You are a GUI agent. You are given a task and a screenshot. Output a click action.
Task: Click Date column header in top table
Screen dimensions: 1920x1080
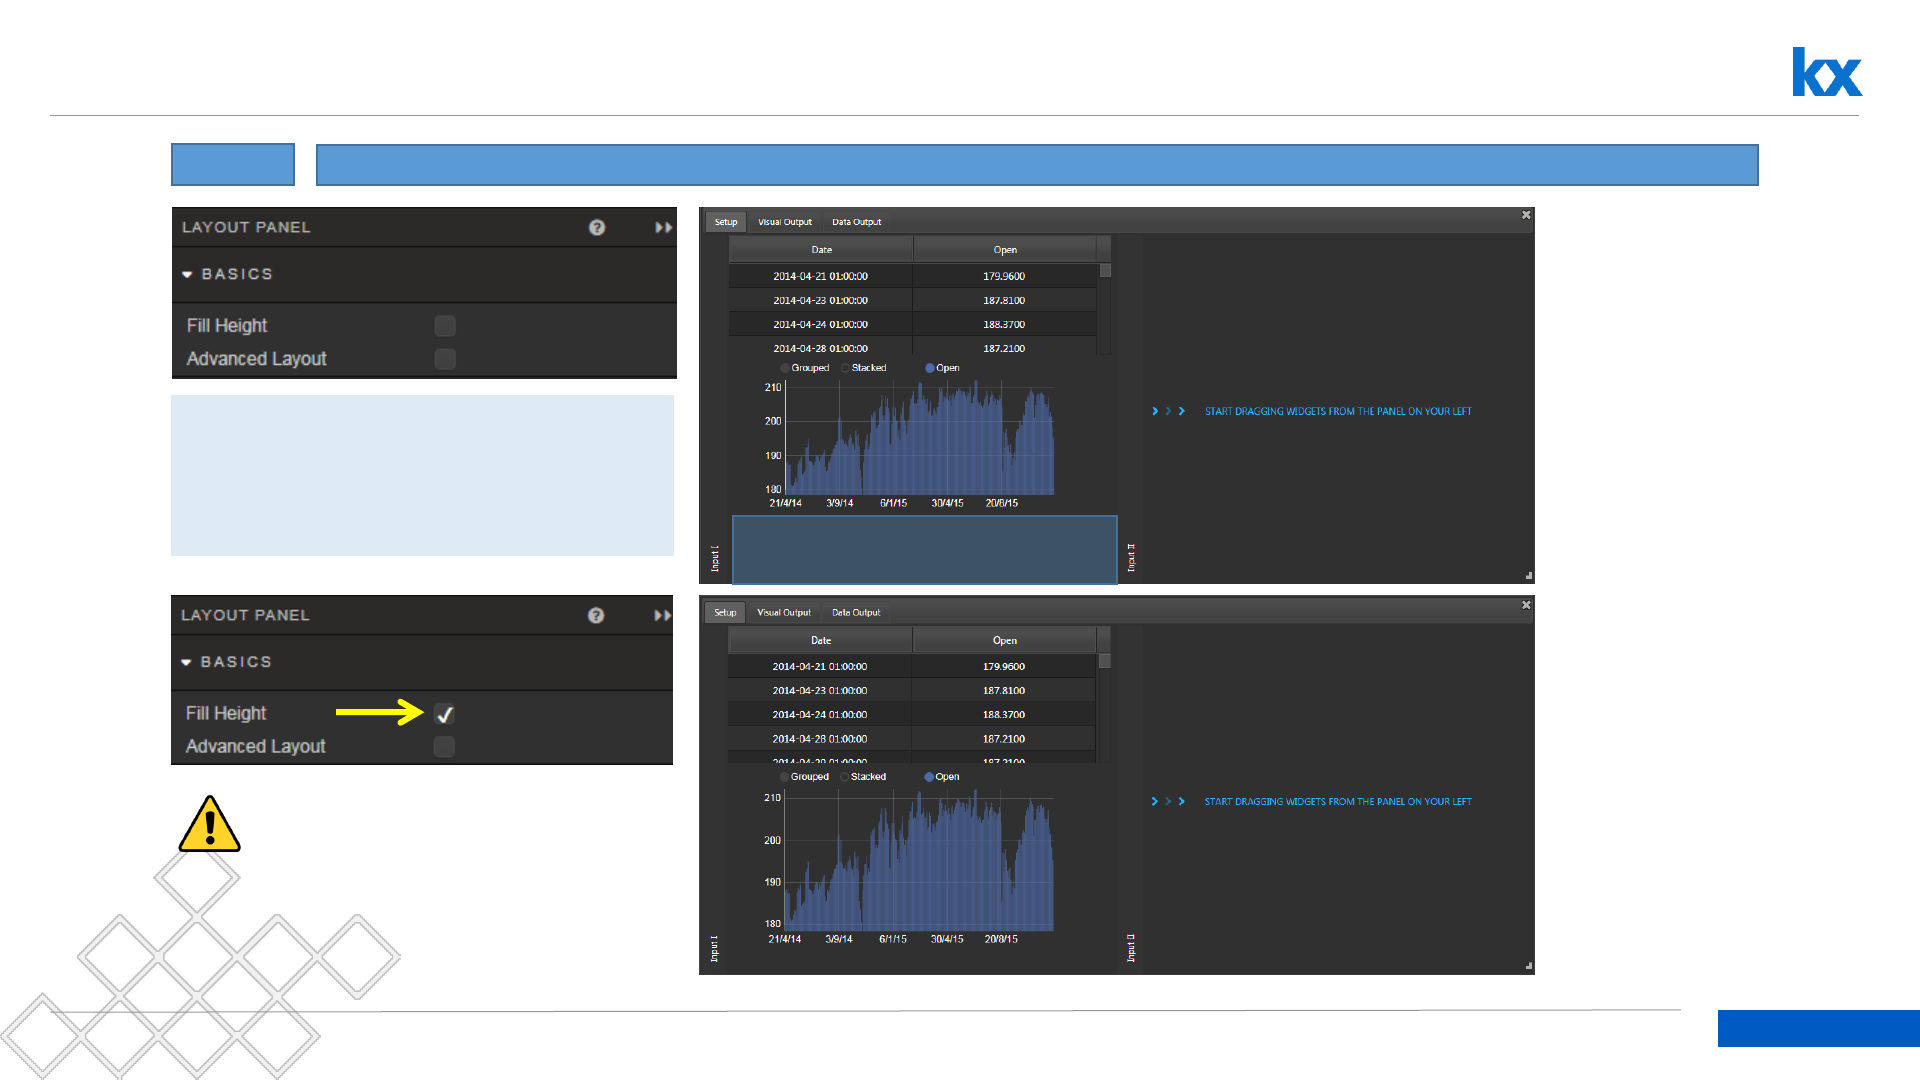click(x=821, y=250)
